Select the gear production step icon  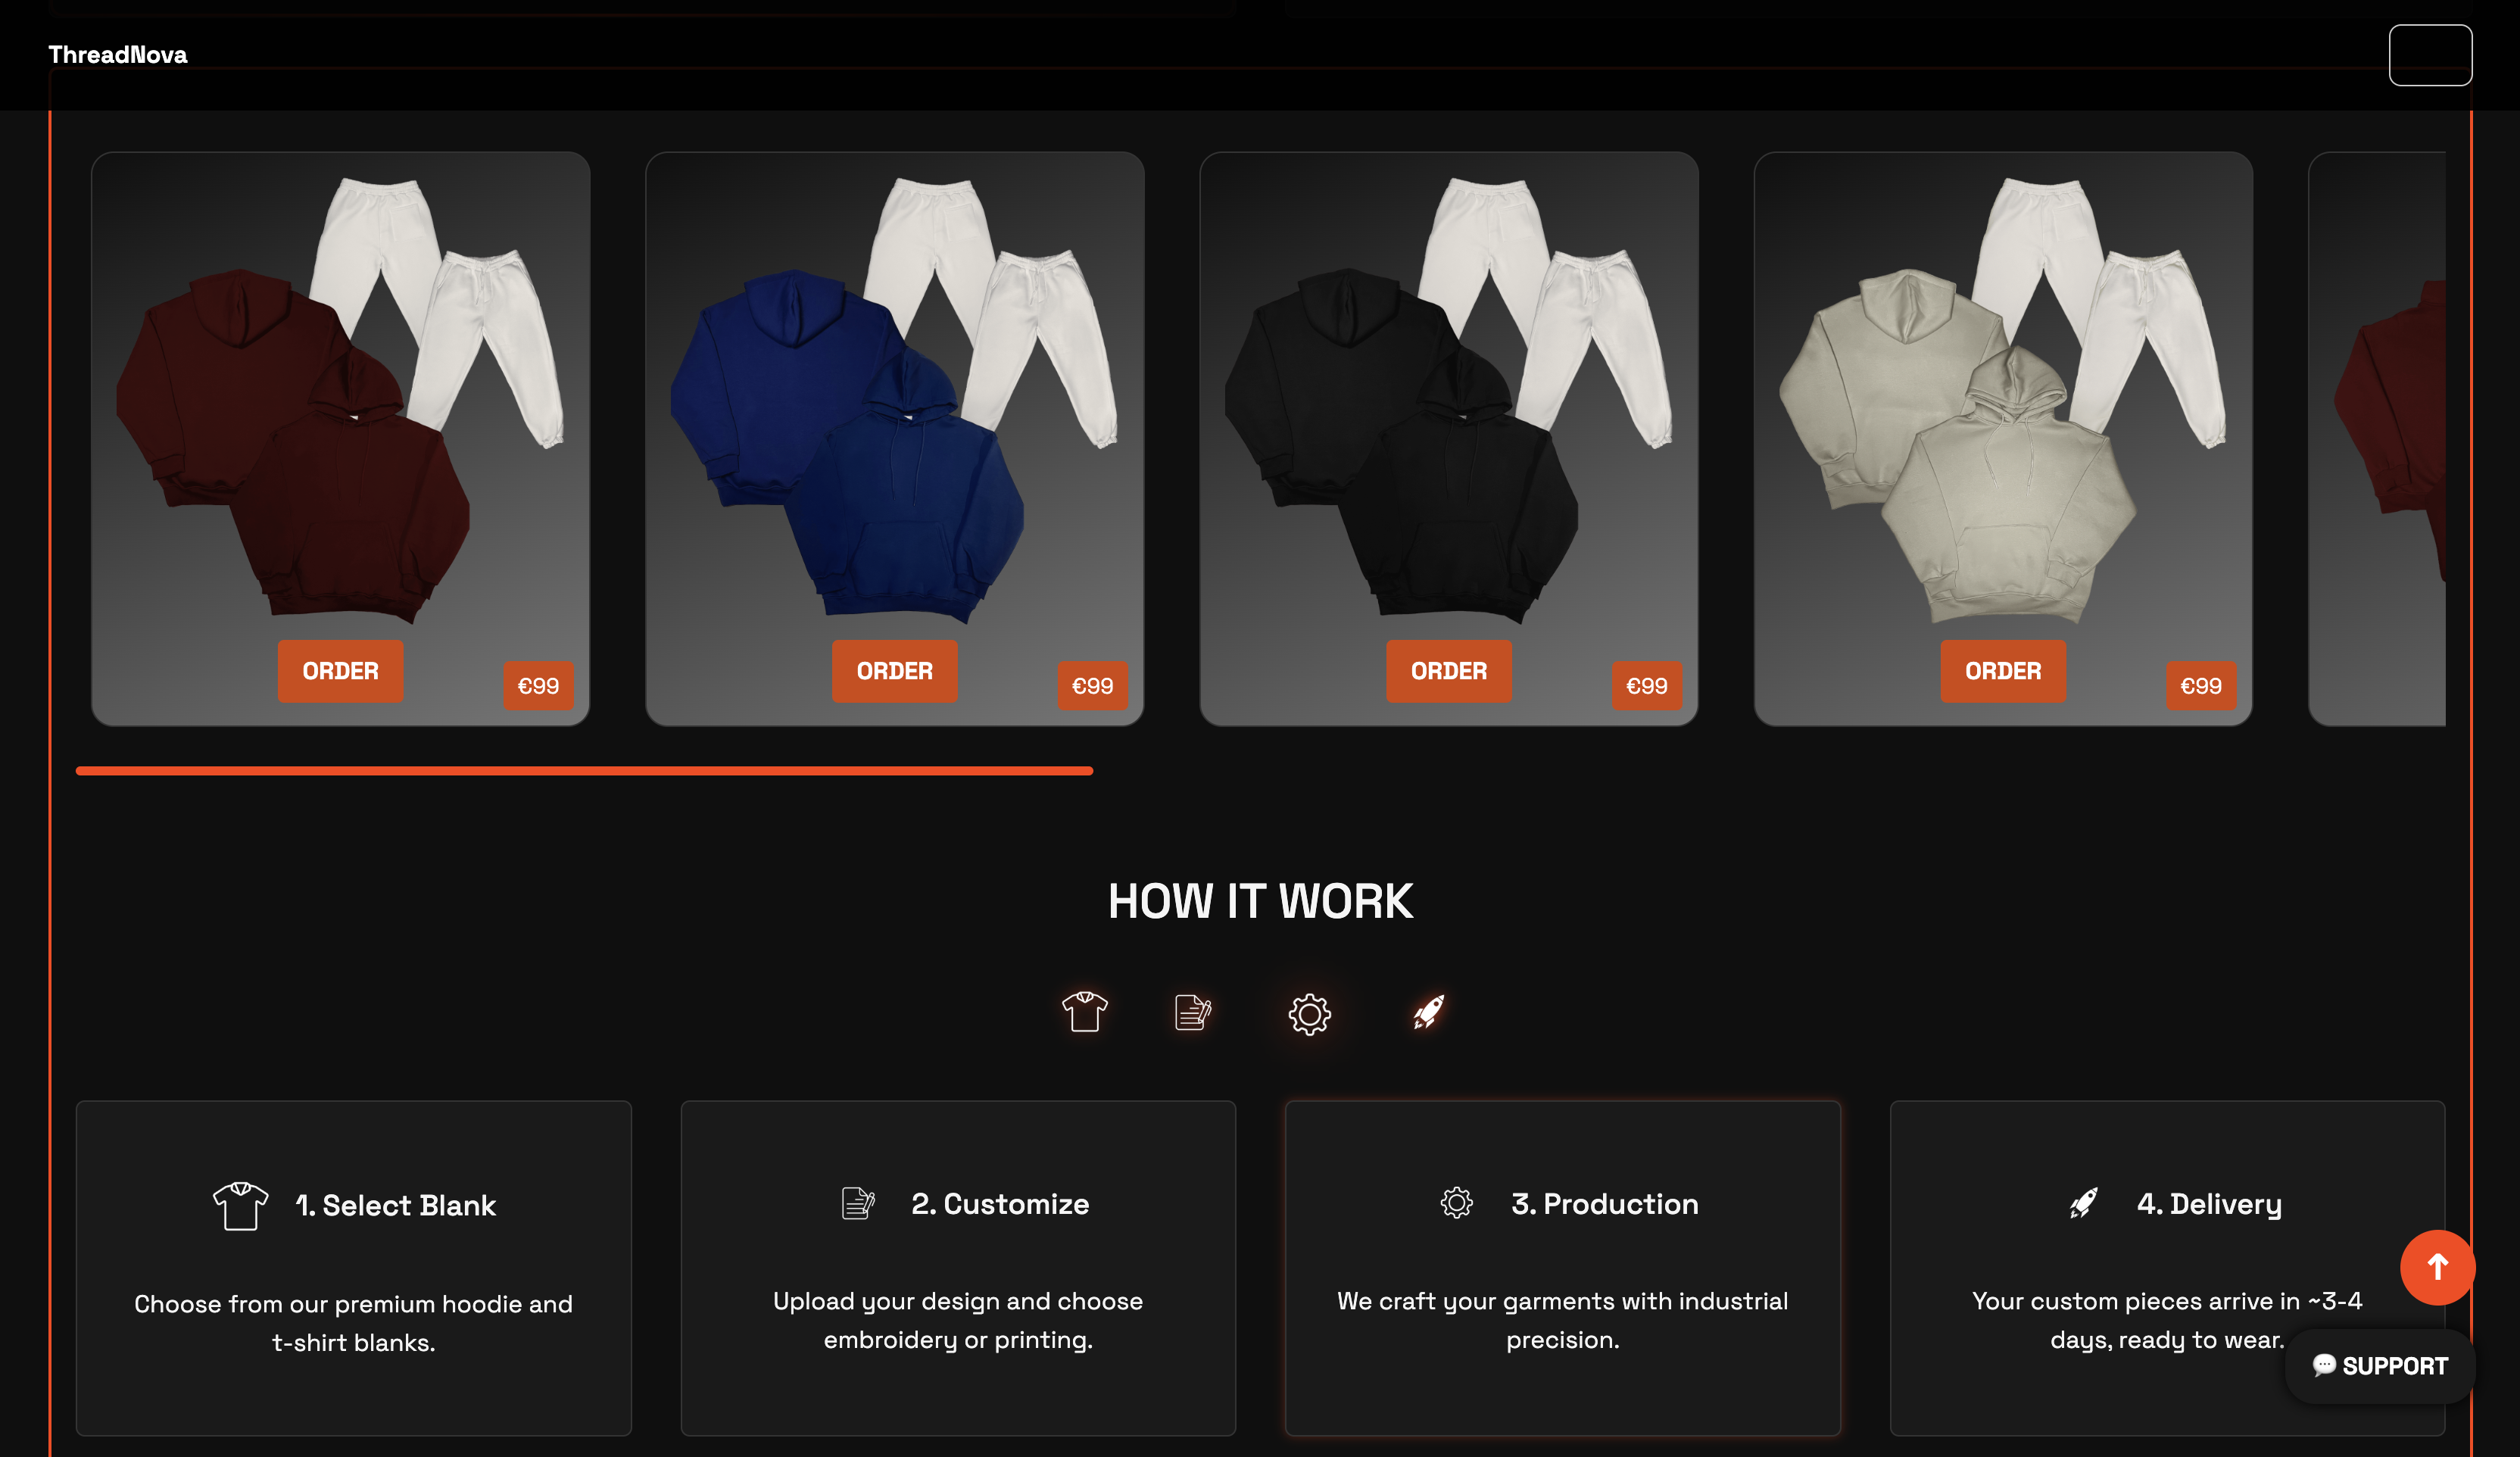pyautogui.click(x=1309, y=1014)
